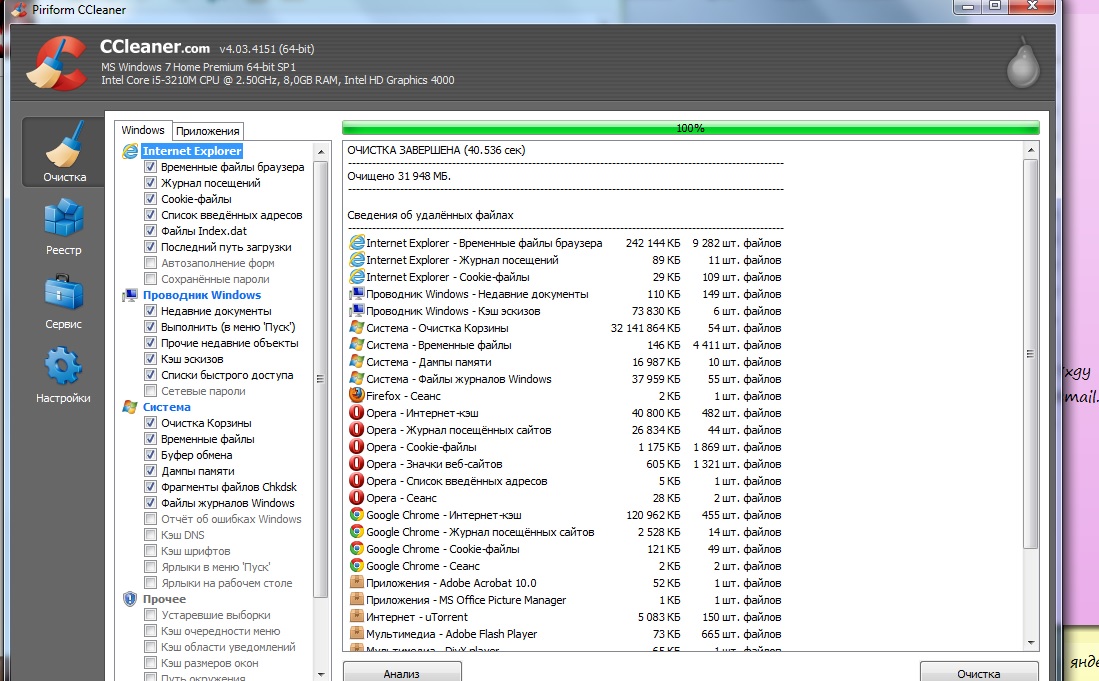Uncheck Временные файлы браузера checkbox
The width and height of the screenshot is (1099, 681).
tap(150, 167)
